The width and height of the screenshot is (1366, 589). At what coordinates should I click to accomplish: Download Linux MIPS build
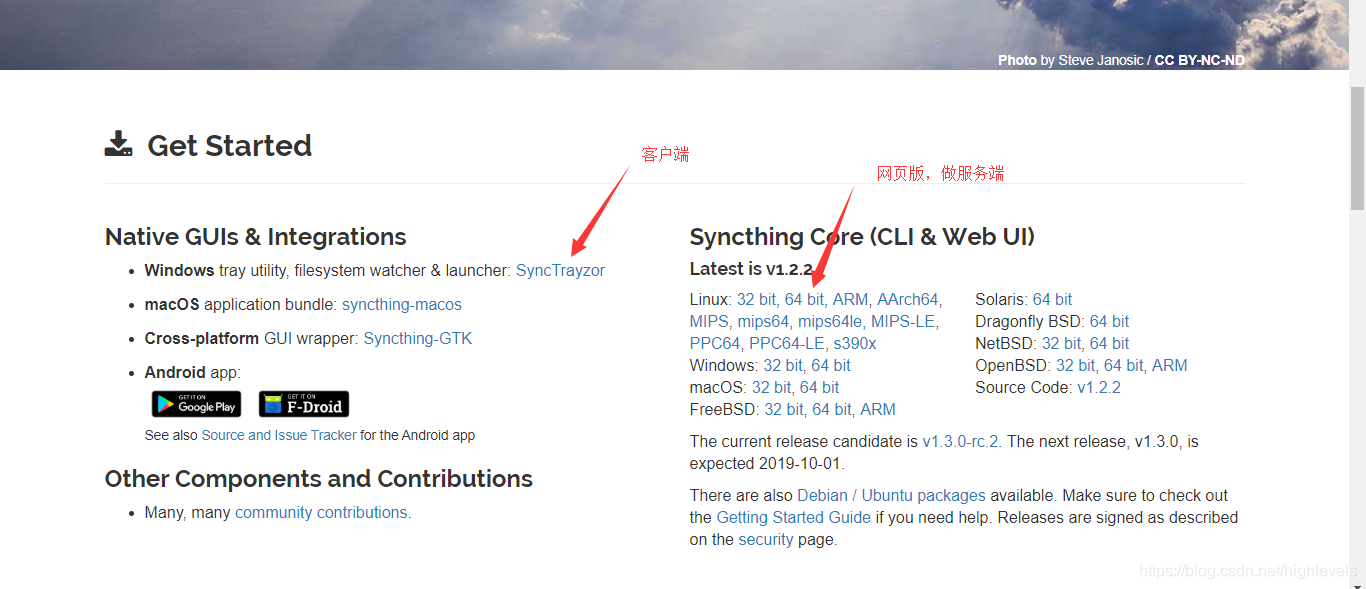pos(709,321)
